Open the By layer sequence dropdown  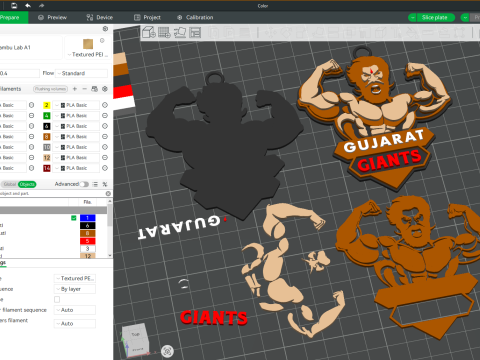pyautogui.click(x=75, y=289)
